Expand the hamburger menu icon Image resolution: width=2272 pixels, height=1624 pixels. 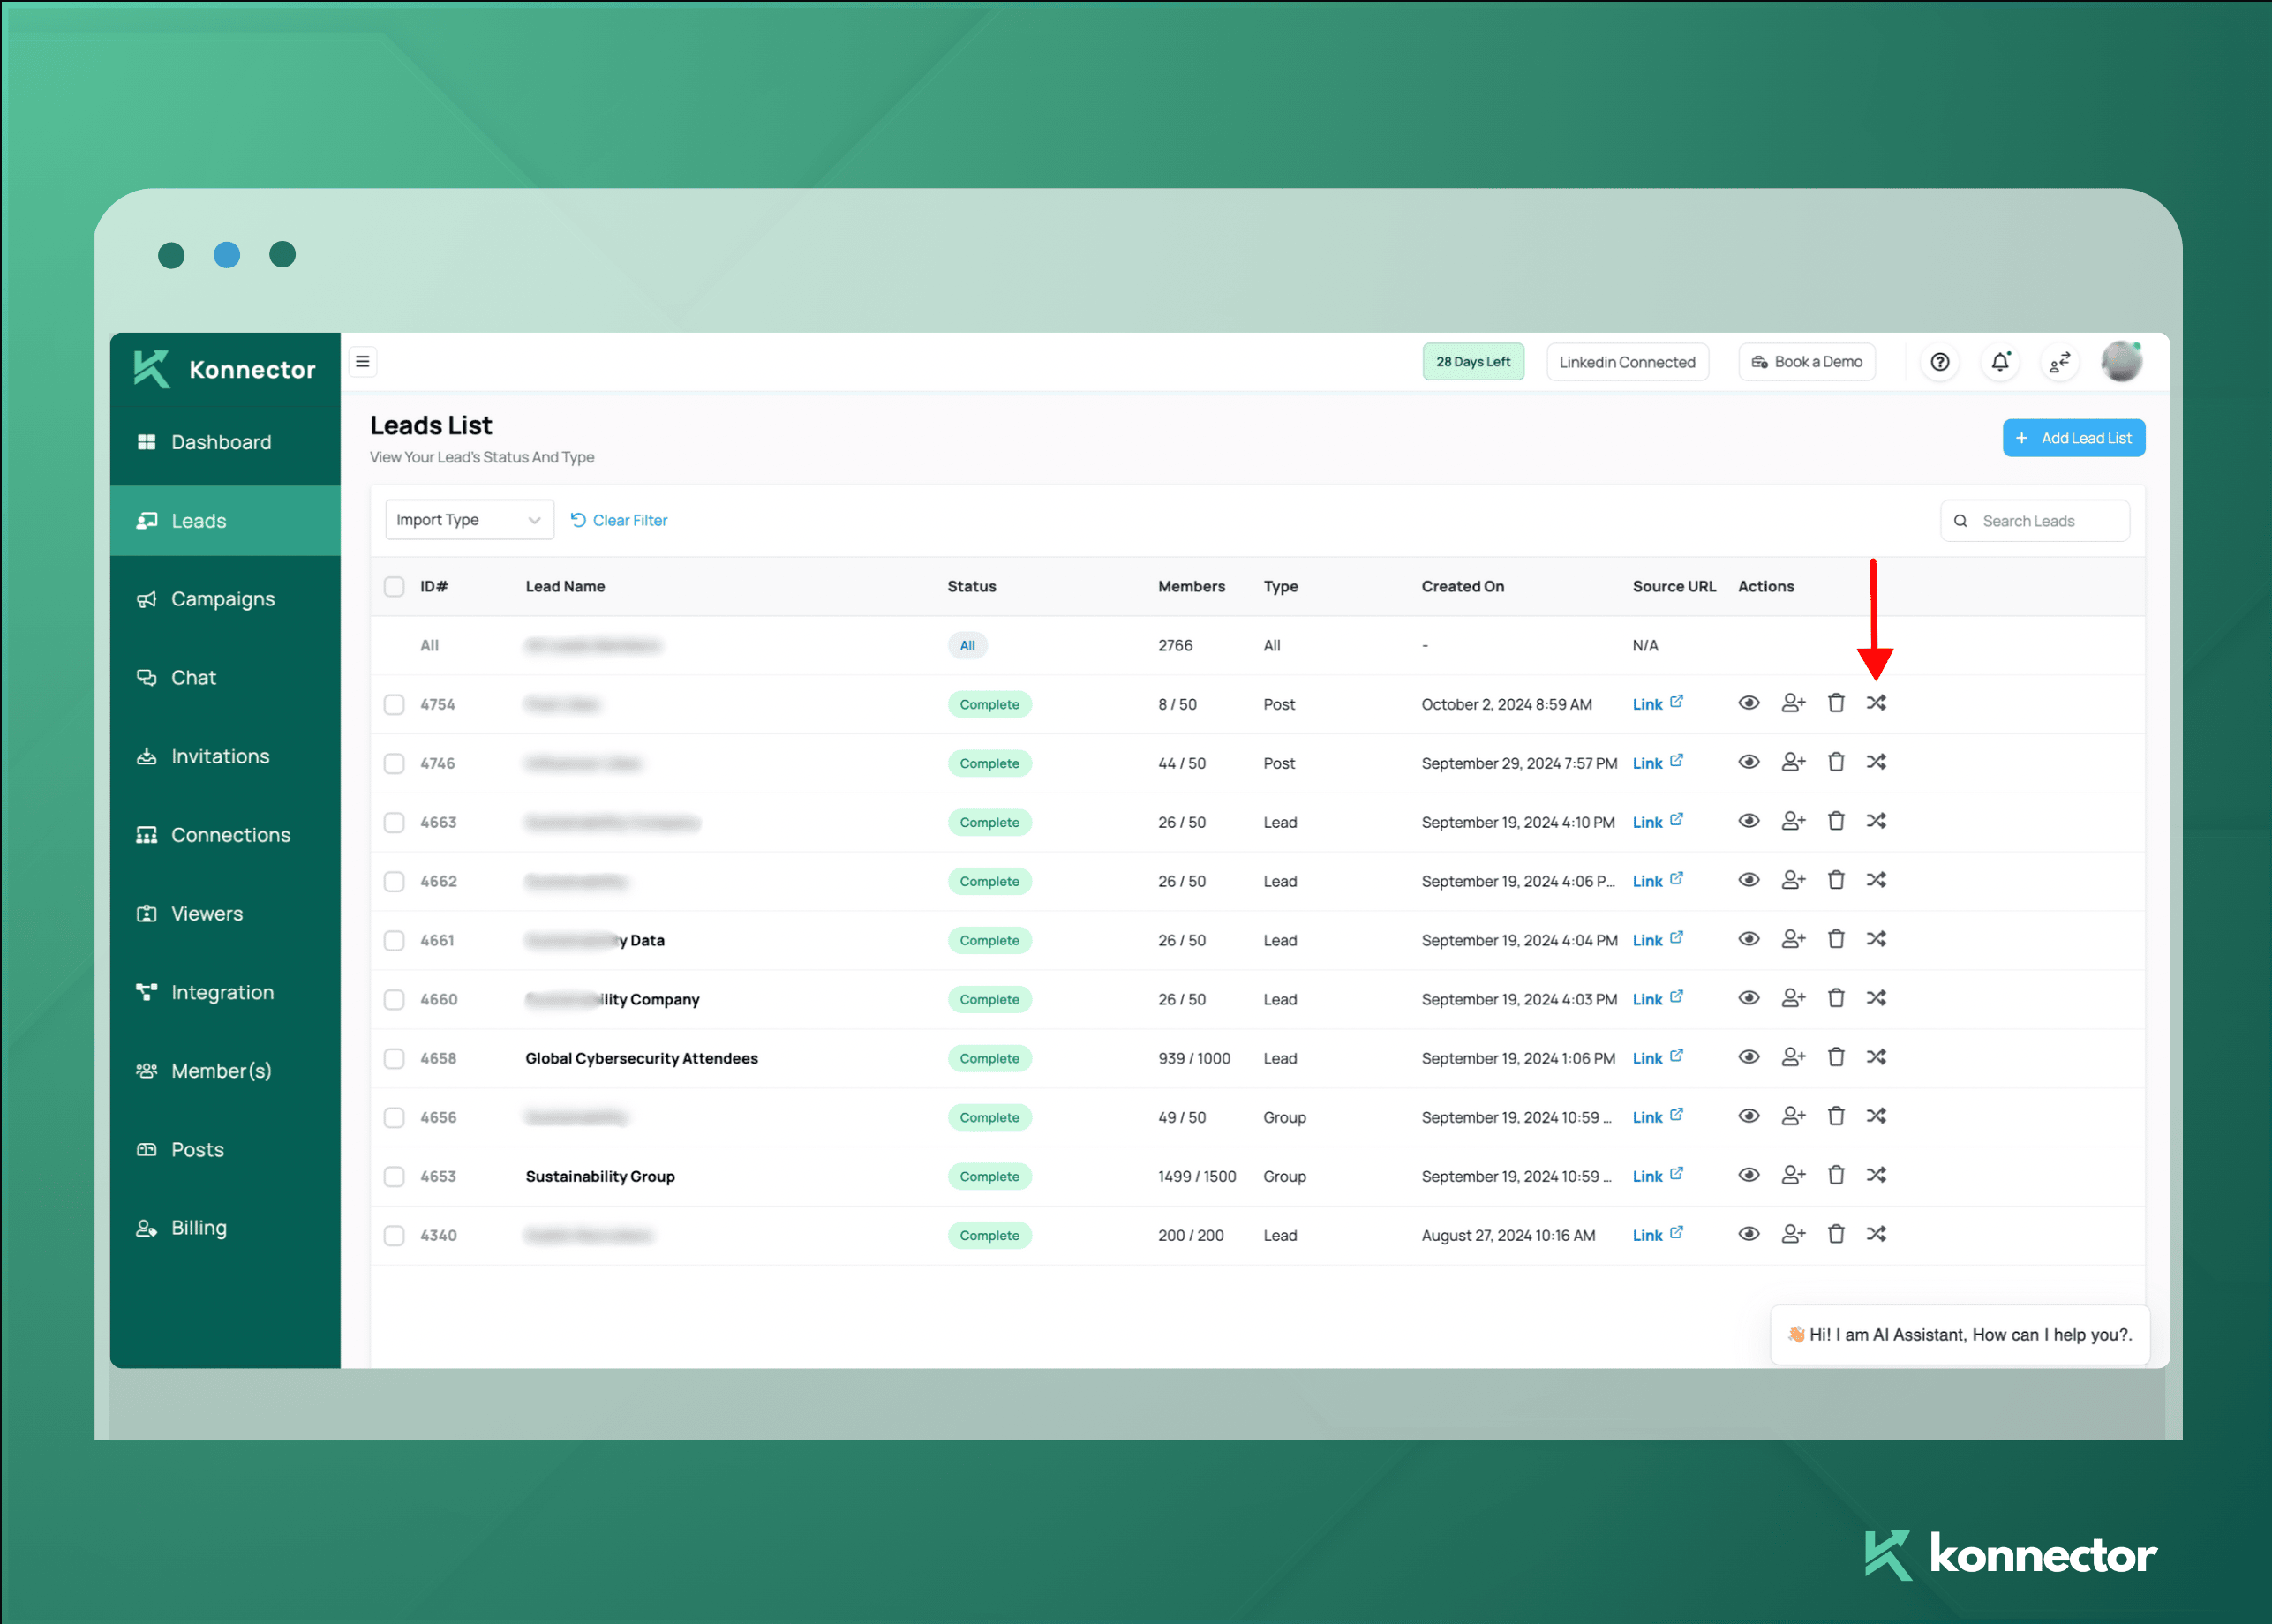(x=364, y=362)
